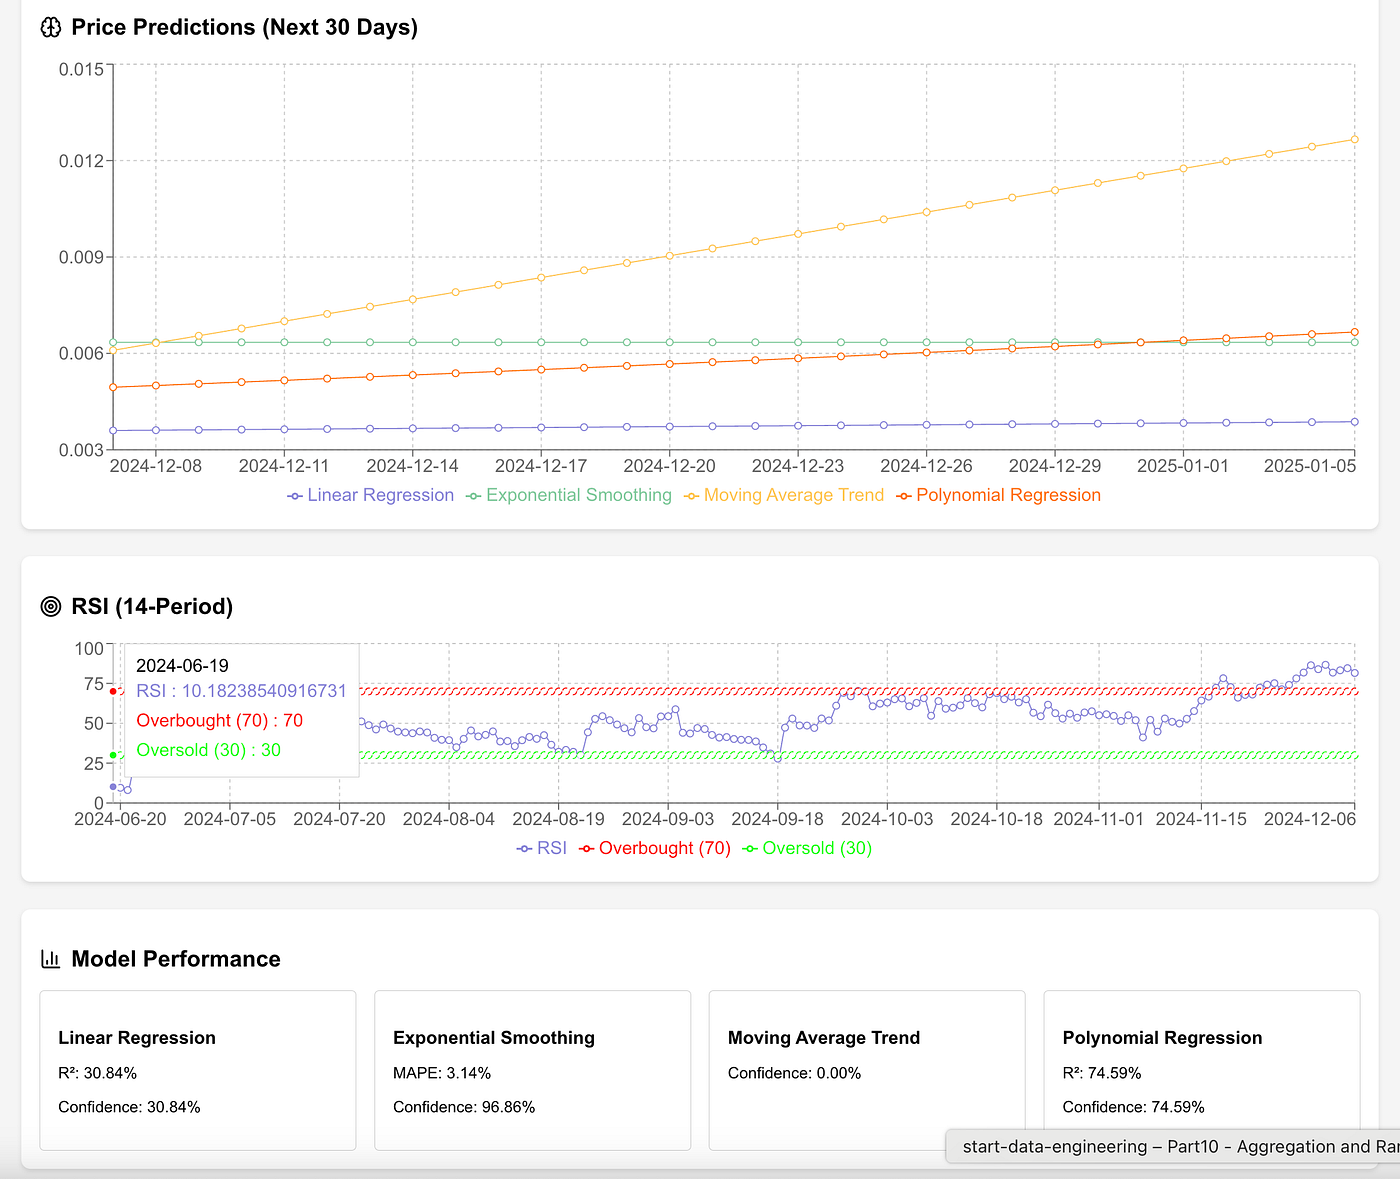This screenshot has height=1179, width=1400.
Task: Click the purple RSI legend marker icon
Action: tap(525, 849)
